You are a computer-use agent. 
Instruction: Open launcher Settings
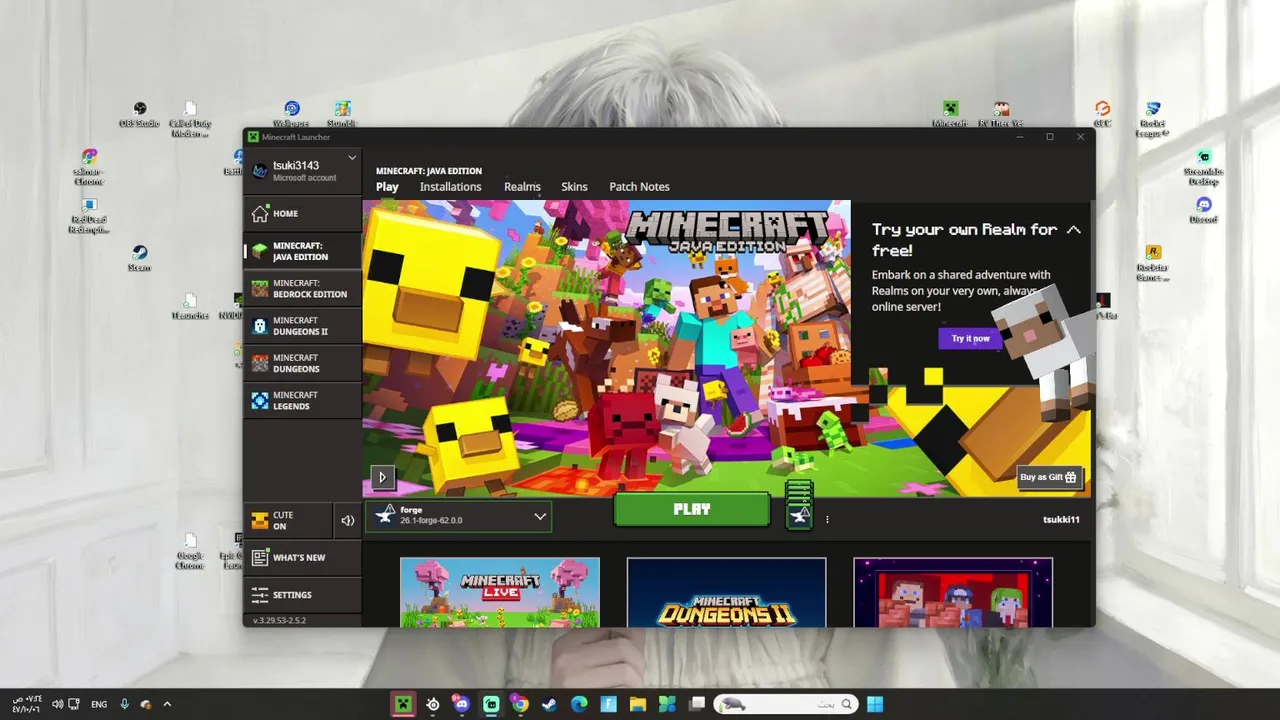(302, 595)
